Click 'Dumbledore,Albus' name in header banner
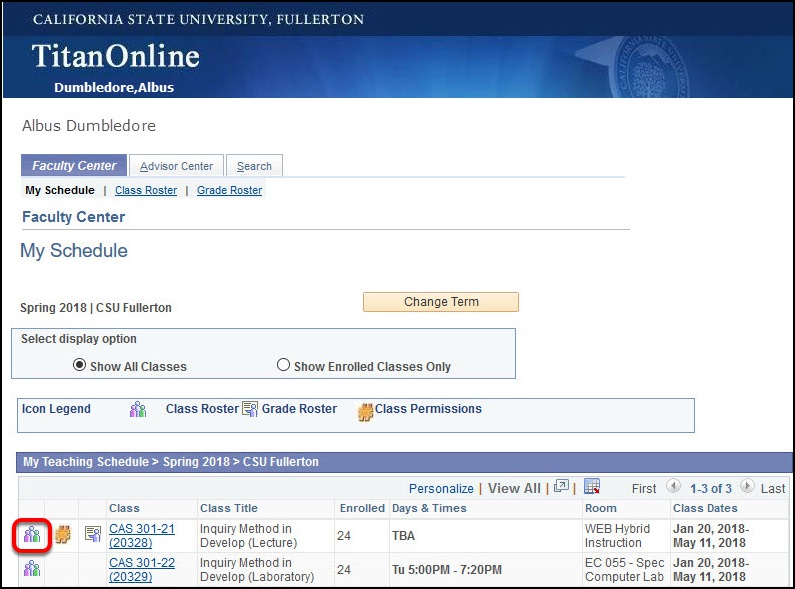795x589 pixels. coord(114,88)
